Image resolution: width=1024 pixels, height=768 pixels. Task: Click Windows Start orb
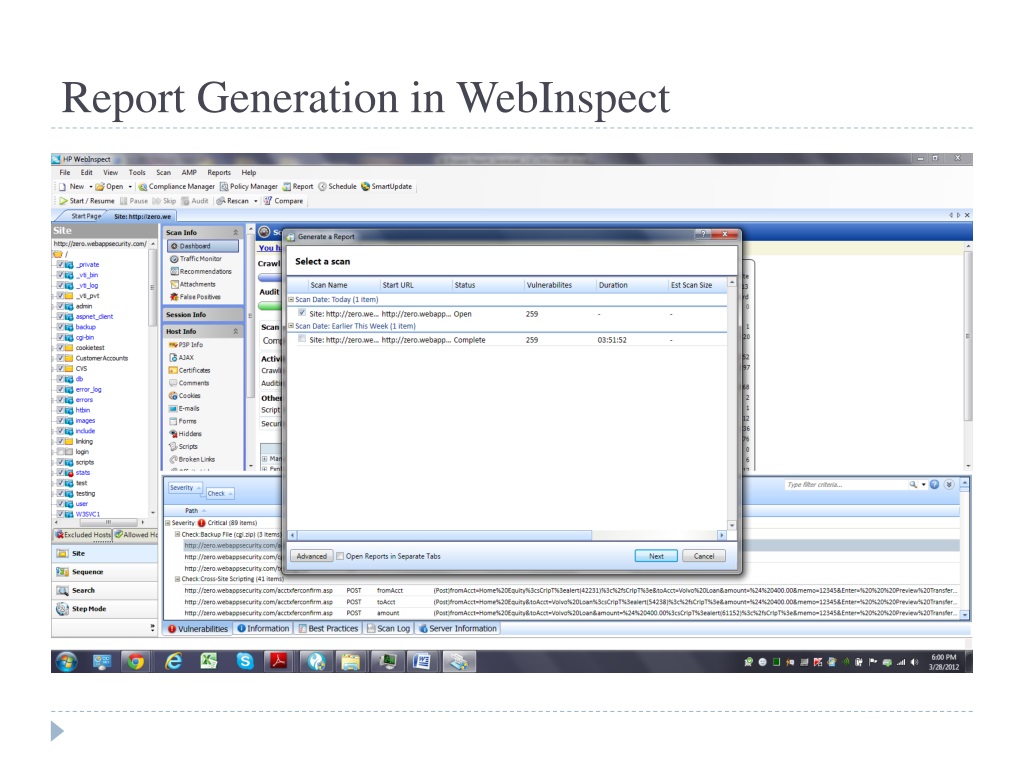(66, 662)
